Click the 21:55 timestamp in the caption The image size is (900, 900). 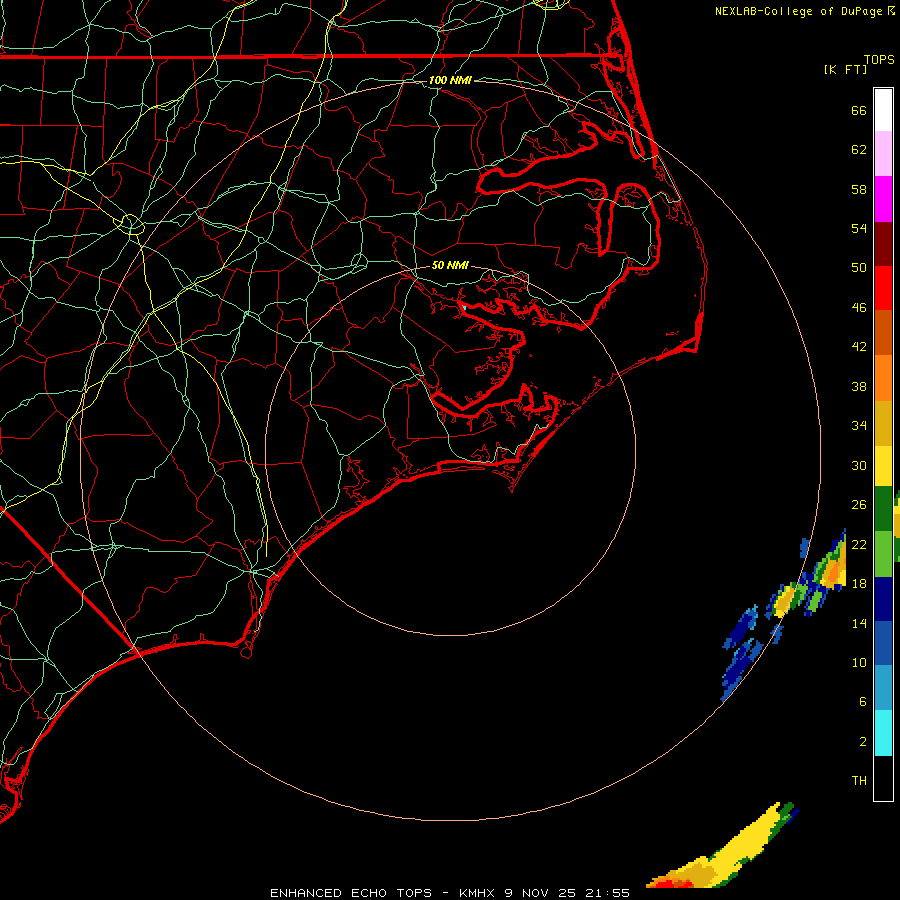point(607,893)
